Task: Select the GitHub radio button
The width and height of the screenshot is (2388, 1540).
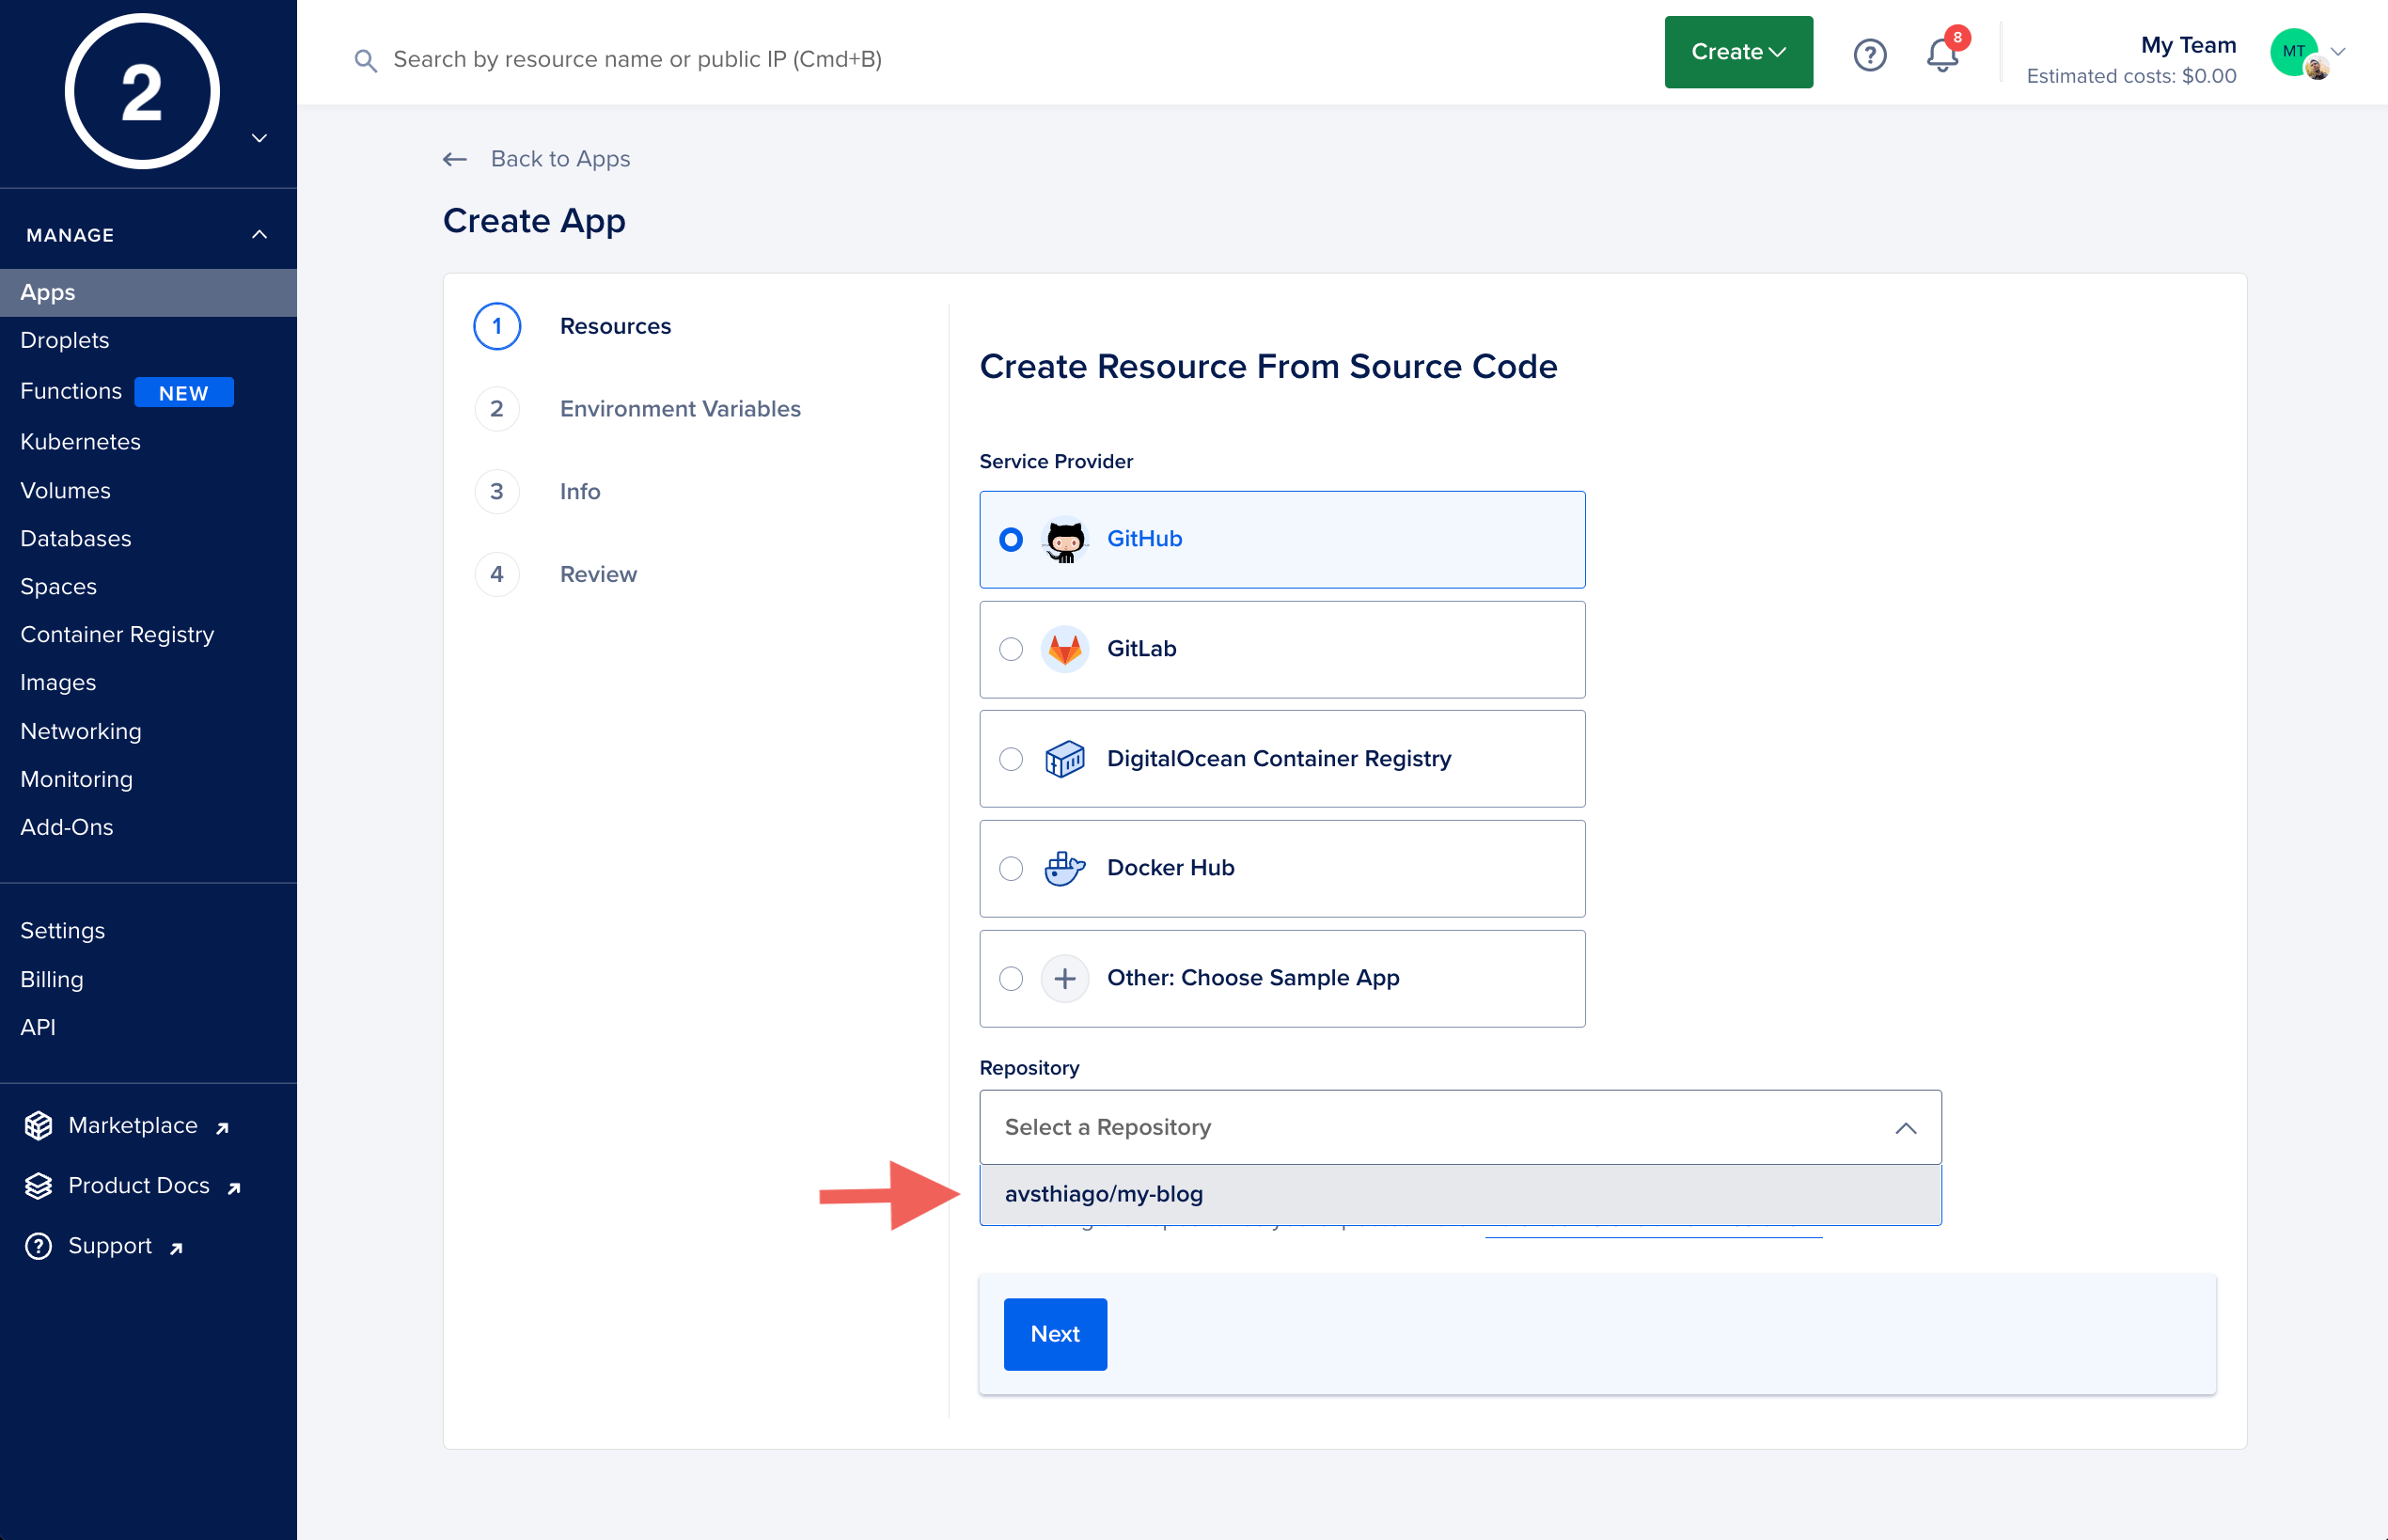Action: [x=1011, y=540]
